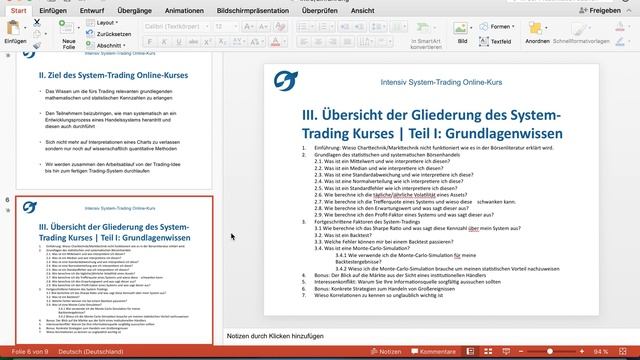
Task: Open the Layout dropdown
Action: pyautogui.click(x=102, y=23)
